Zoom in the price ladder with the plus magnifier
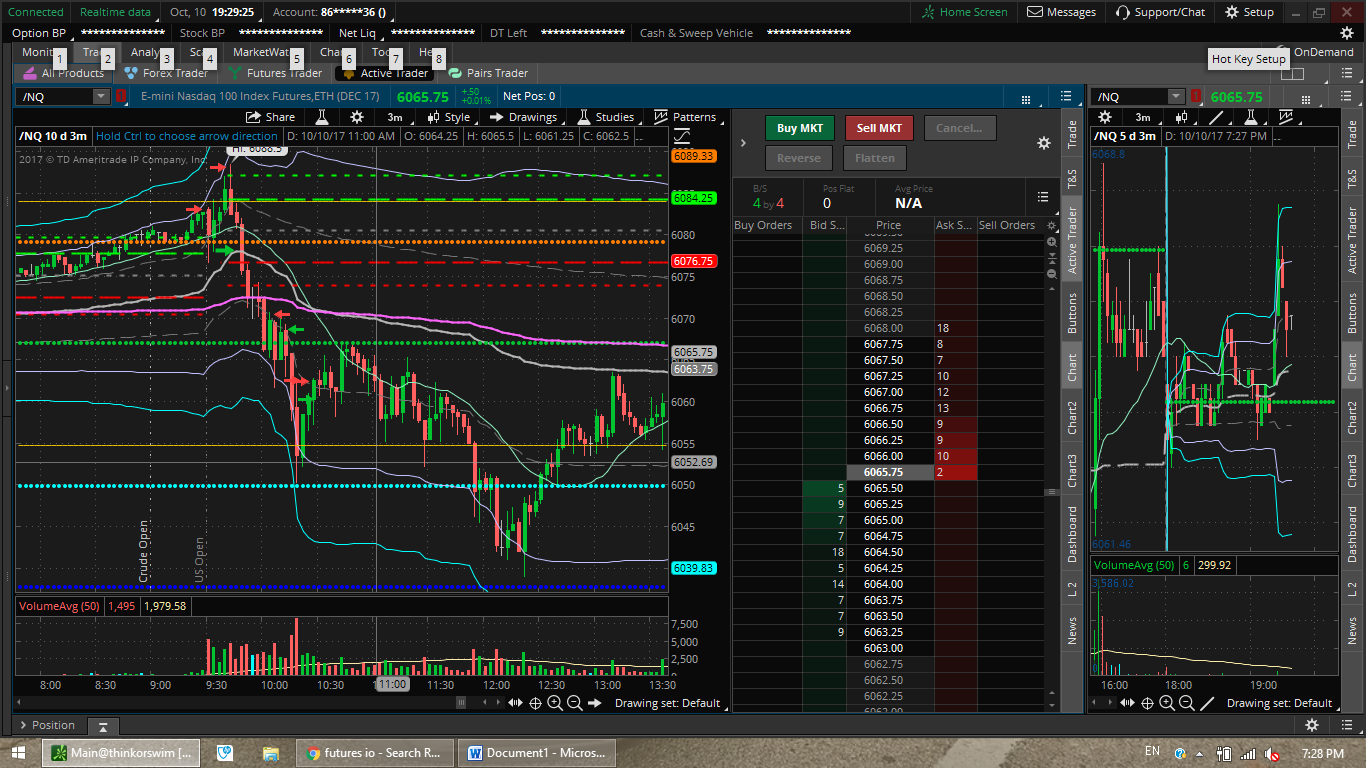The width and height of the screenshot is (1366, 768). point(1051,242)
